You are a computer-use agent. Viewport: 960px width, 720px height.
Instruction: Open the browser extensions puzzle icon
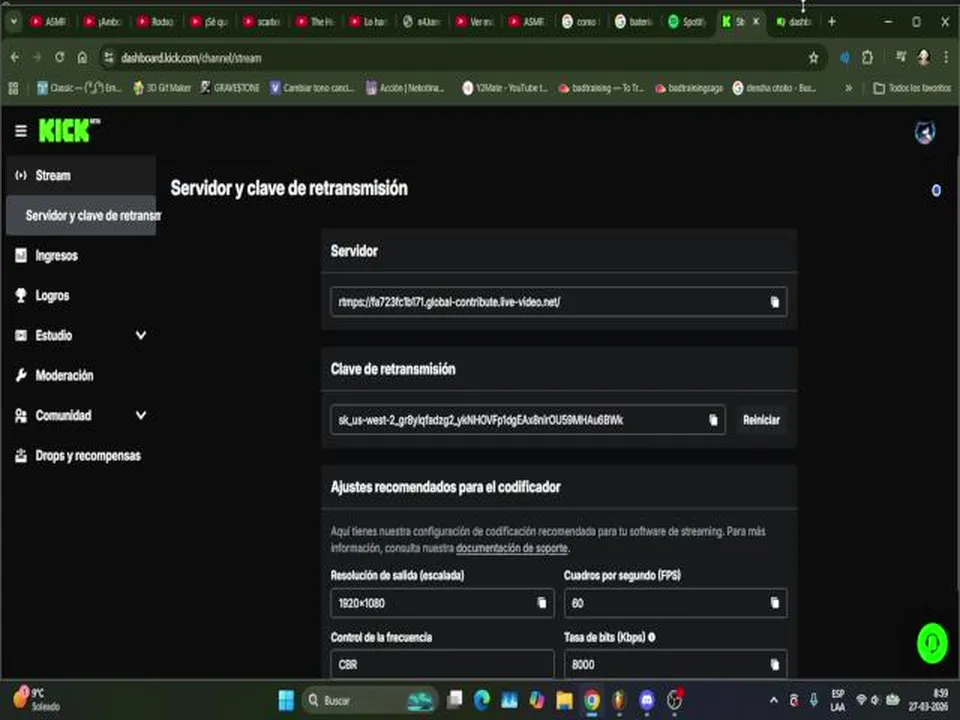[867, 58]
